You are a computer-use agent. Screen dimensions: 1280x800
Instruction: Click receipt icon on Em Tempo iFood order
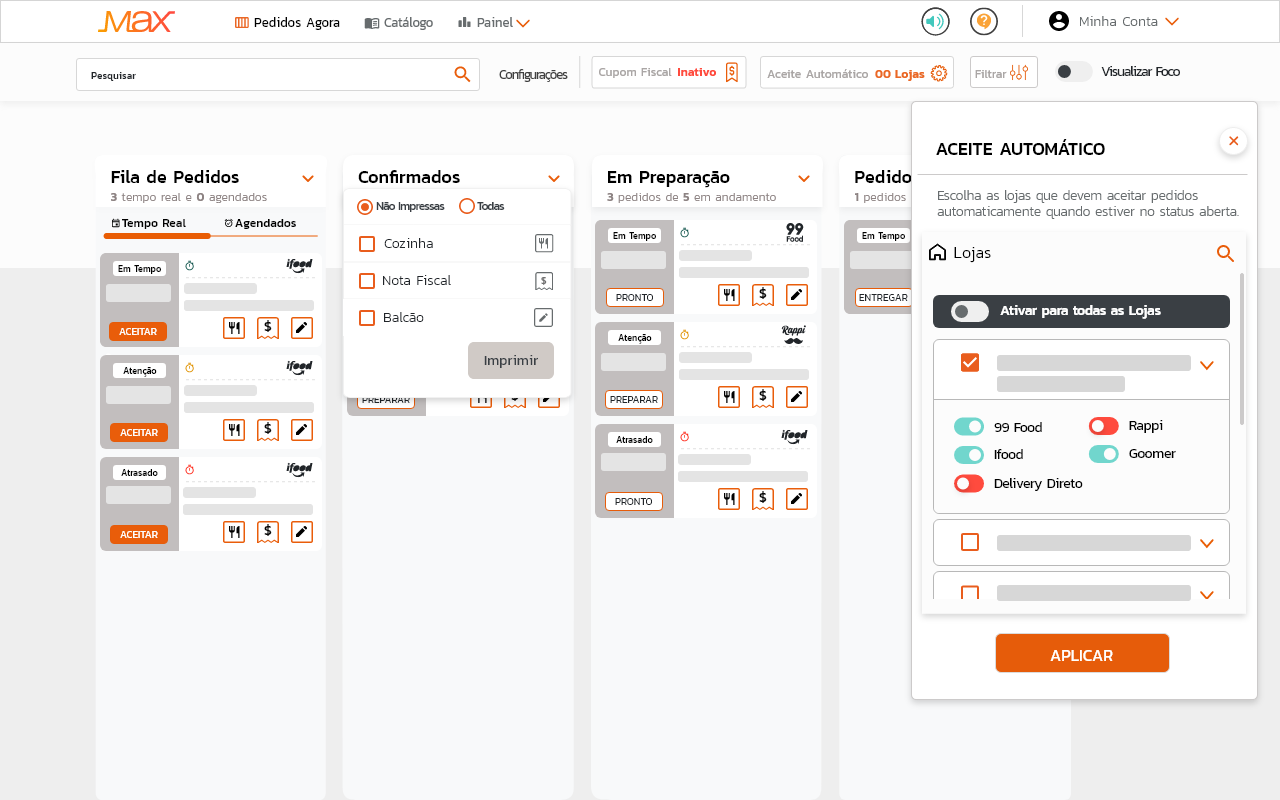268,328
